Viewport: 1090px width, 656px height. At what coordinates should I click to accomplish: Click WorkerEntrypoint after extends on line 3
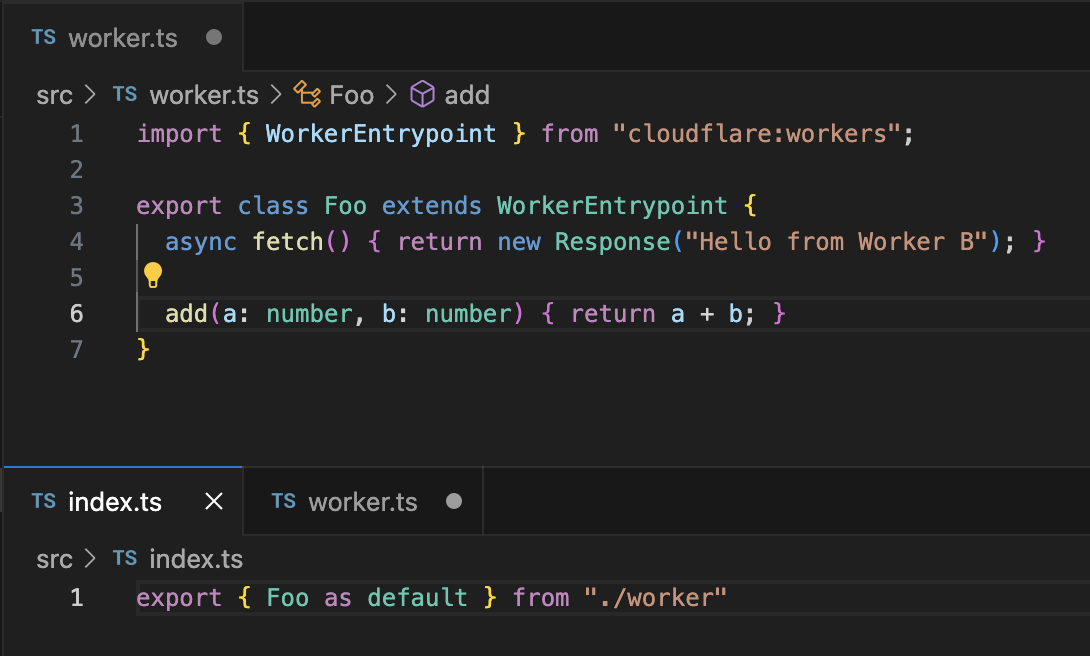click(612, 206)
